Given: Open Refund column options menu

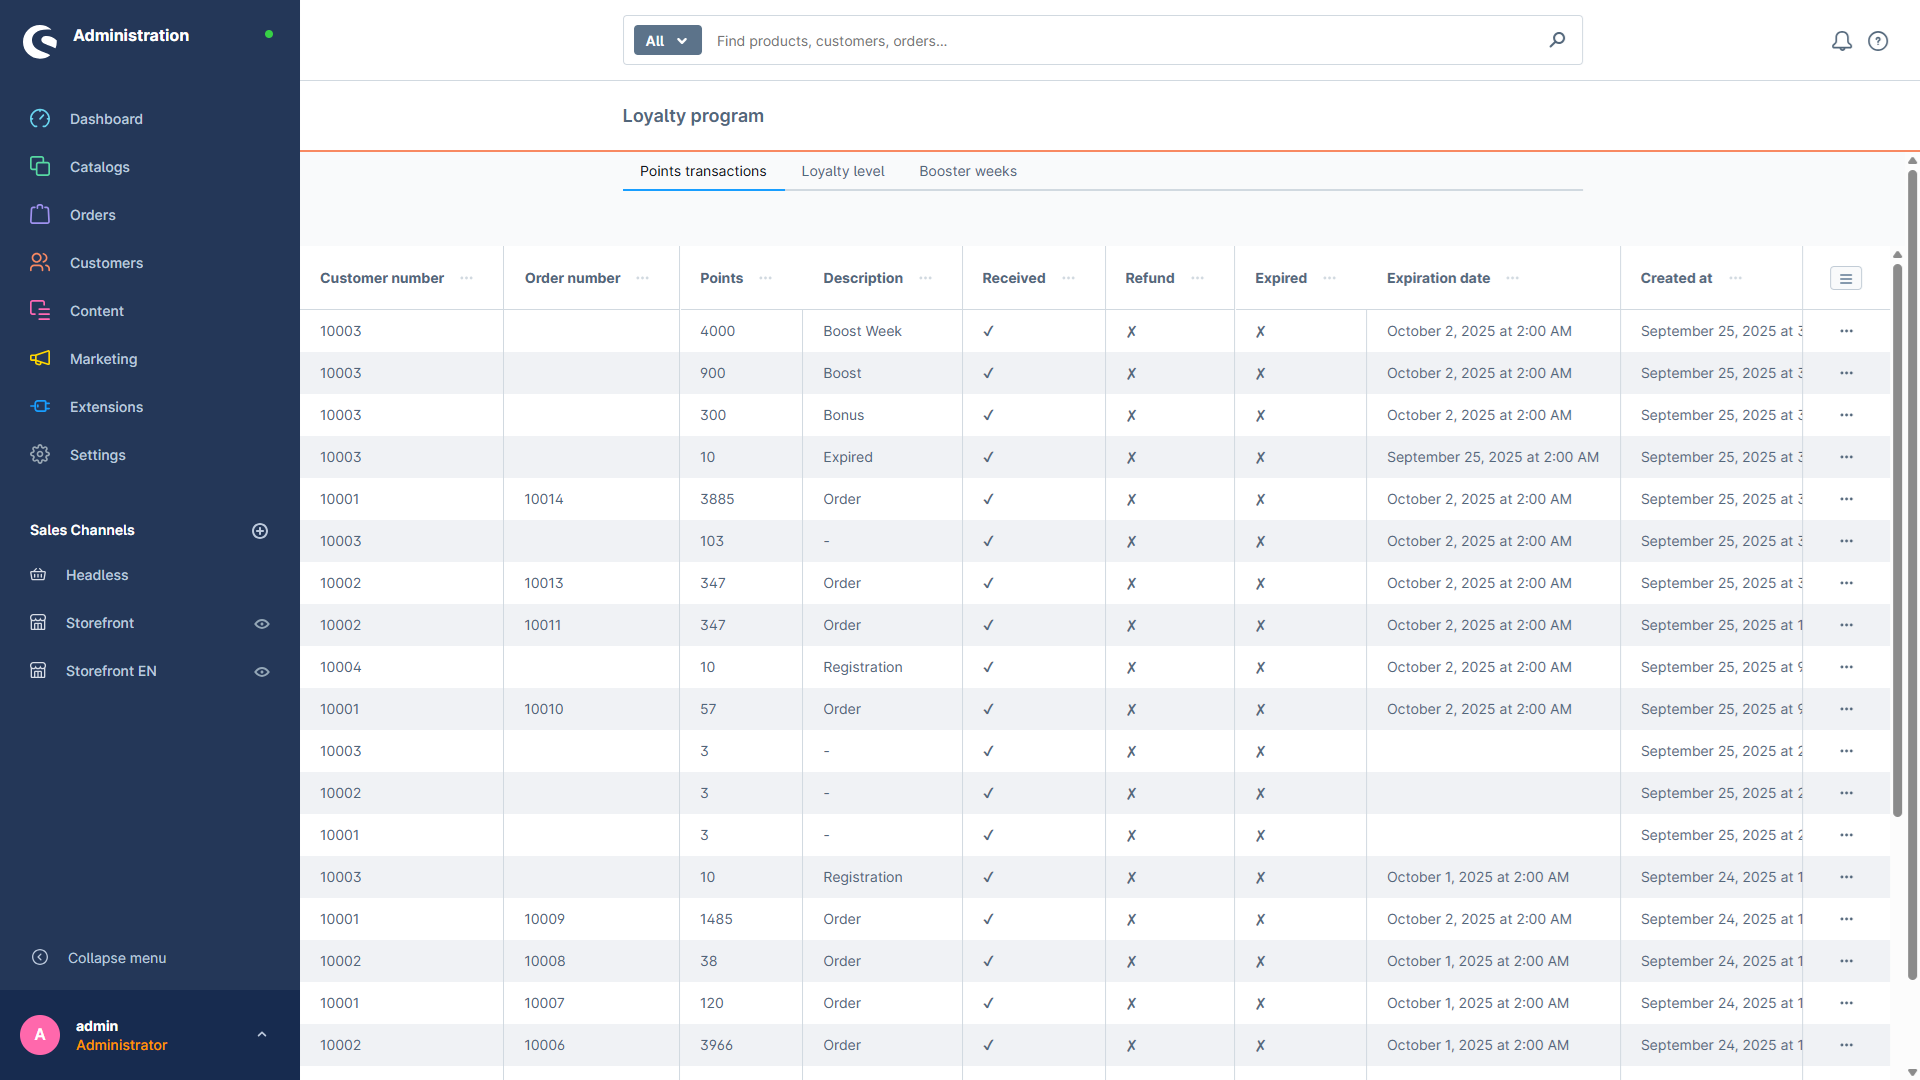Looking at the screenshot, I should pyautogui.click(x=1198, y=279).
